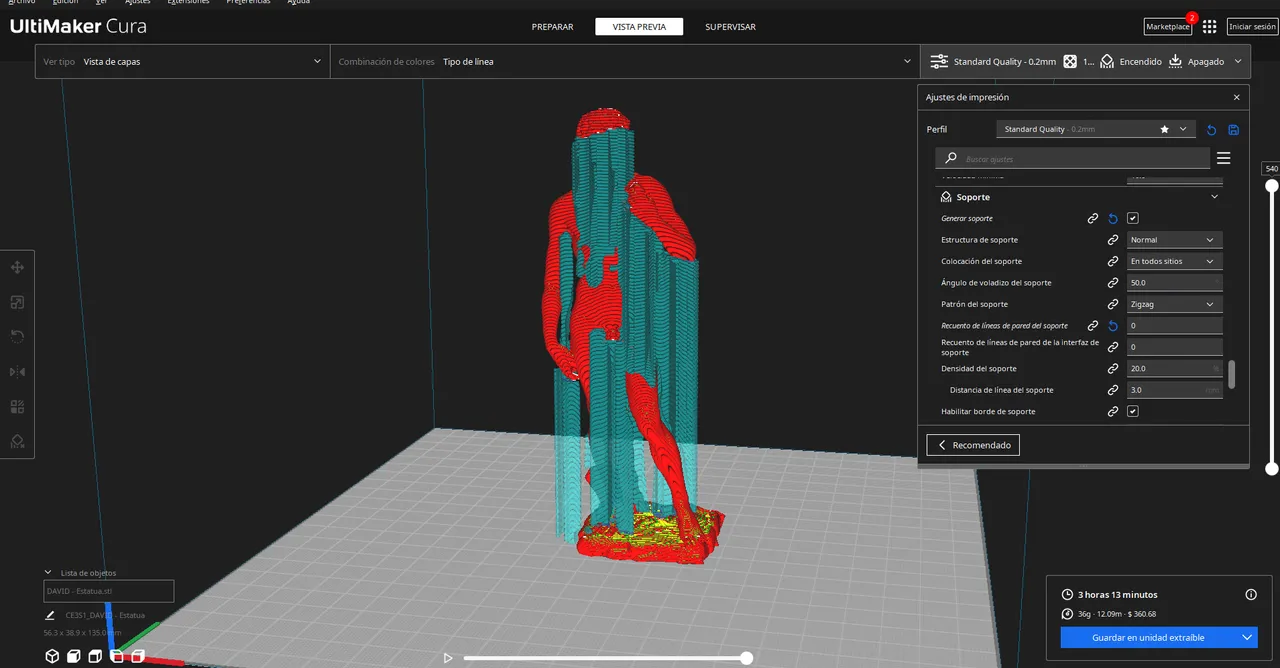Click the Iniciar sesión button
The width and height of the screenshot is (1280, 668).
(x=1252, y=27)
